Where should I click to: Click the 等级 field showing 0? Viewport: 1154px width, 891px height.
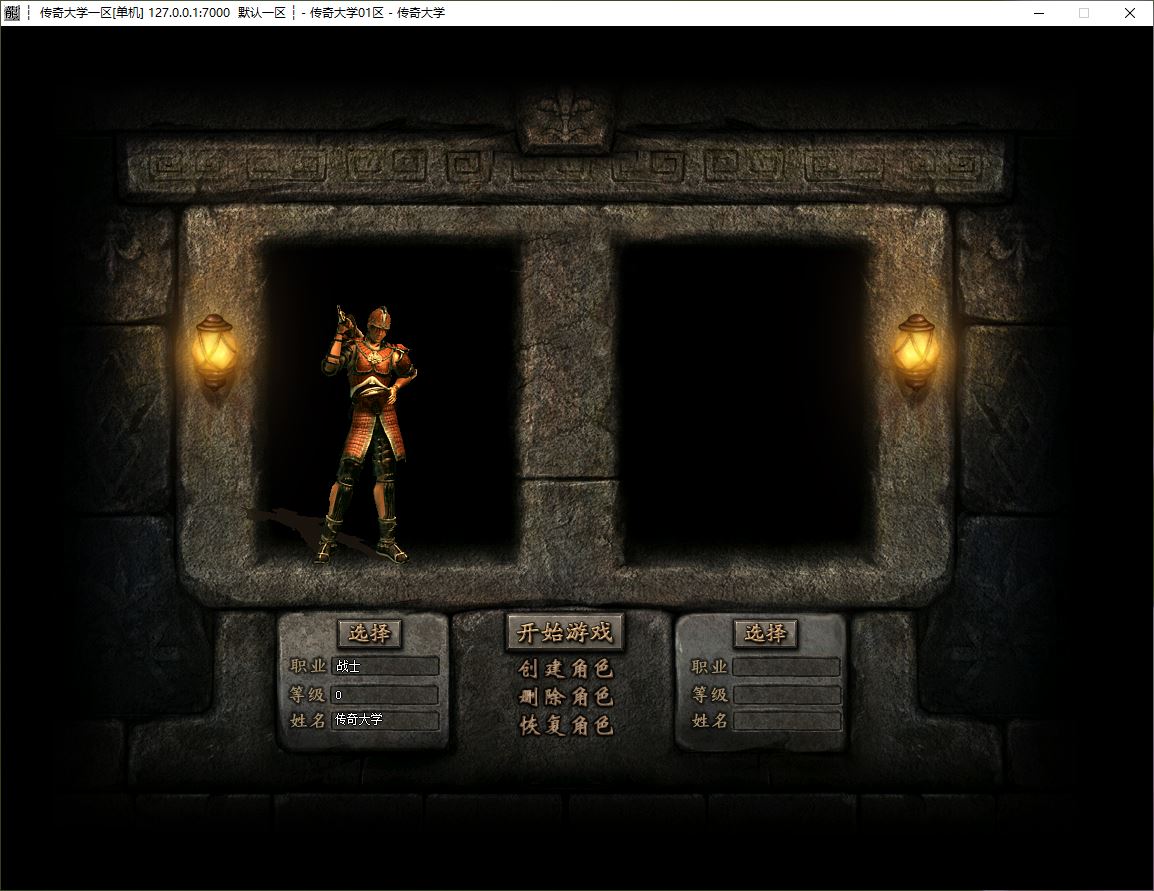point(385,695)
